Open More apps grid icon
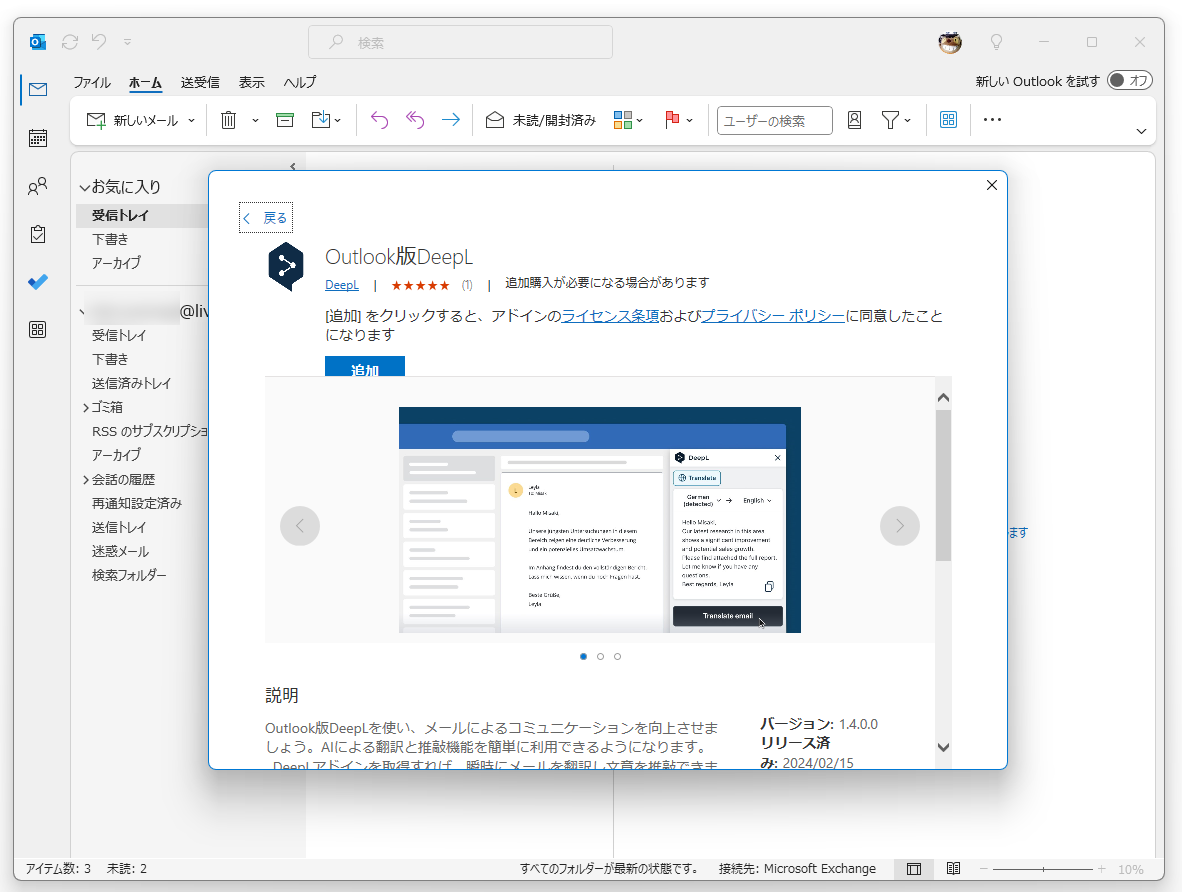The image size is (1182, 892). pyautogui.click(x=38, y=329)
